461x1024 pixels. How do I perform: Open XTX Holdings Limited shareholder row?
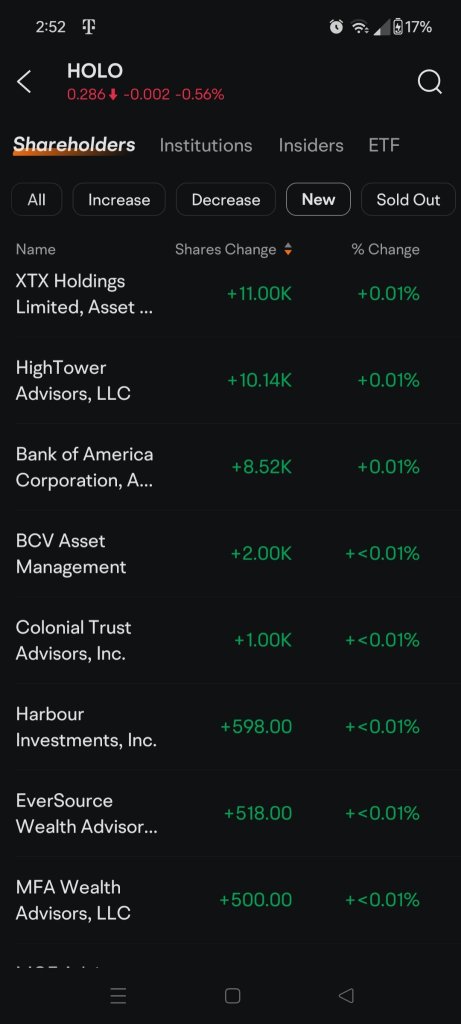click(x=230, y=294)
